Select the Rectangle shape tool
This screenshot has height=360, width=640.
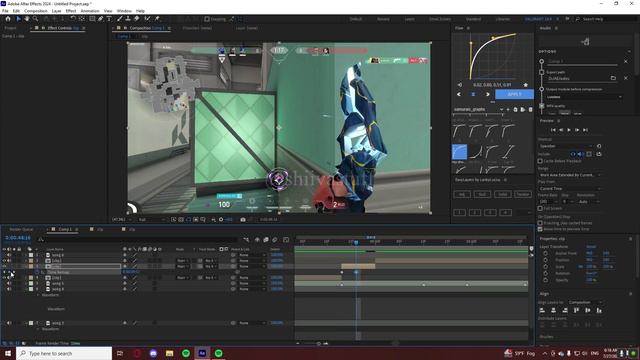[92, 19]
